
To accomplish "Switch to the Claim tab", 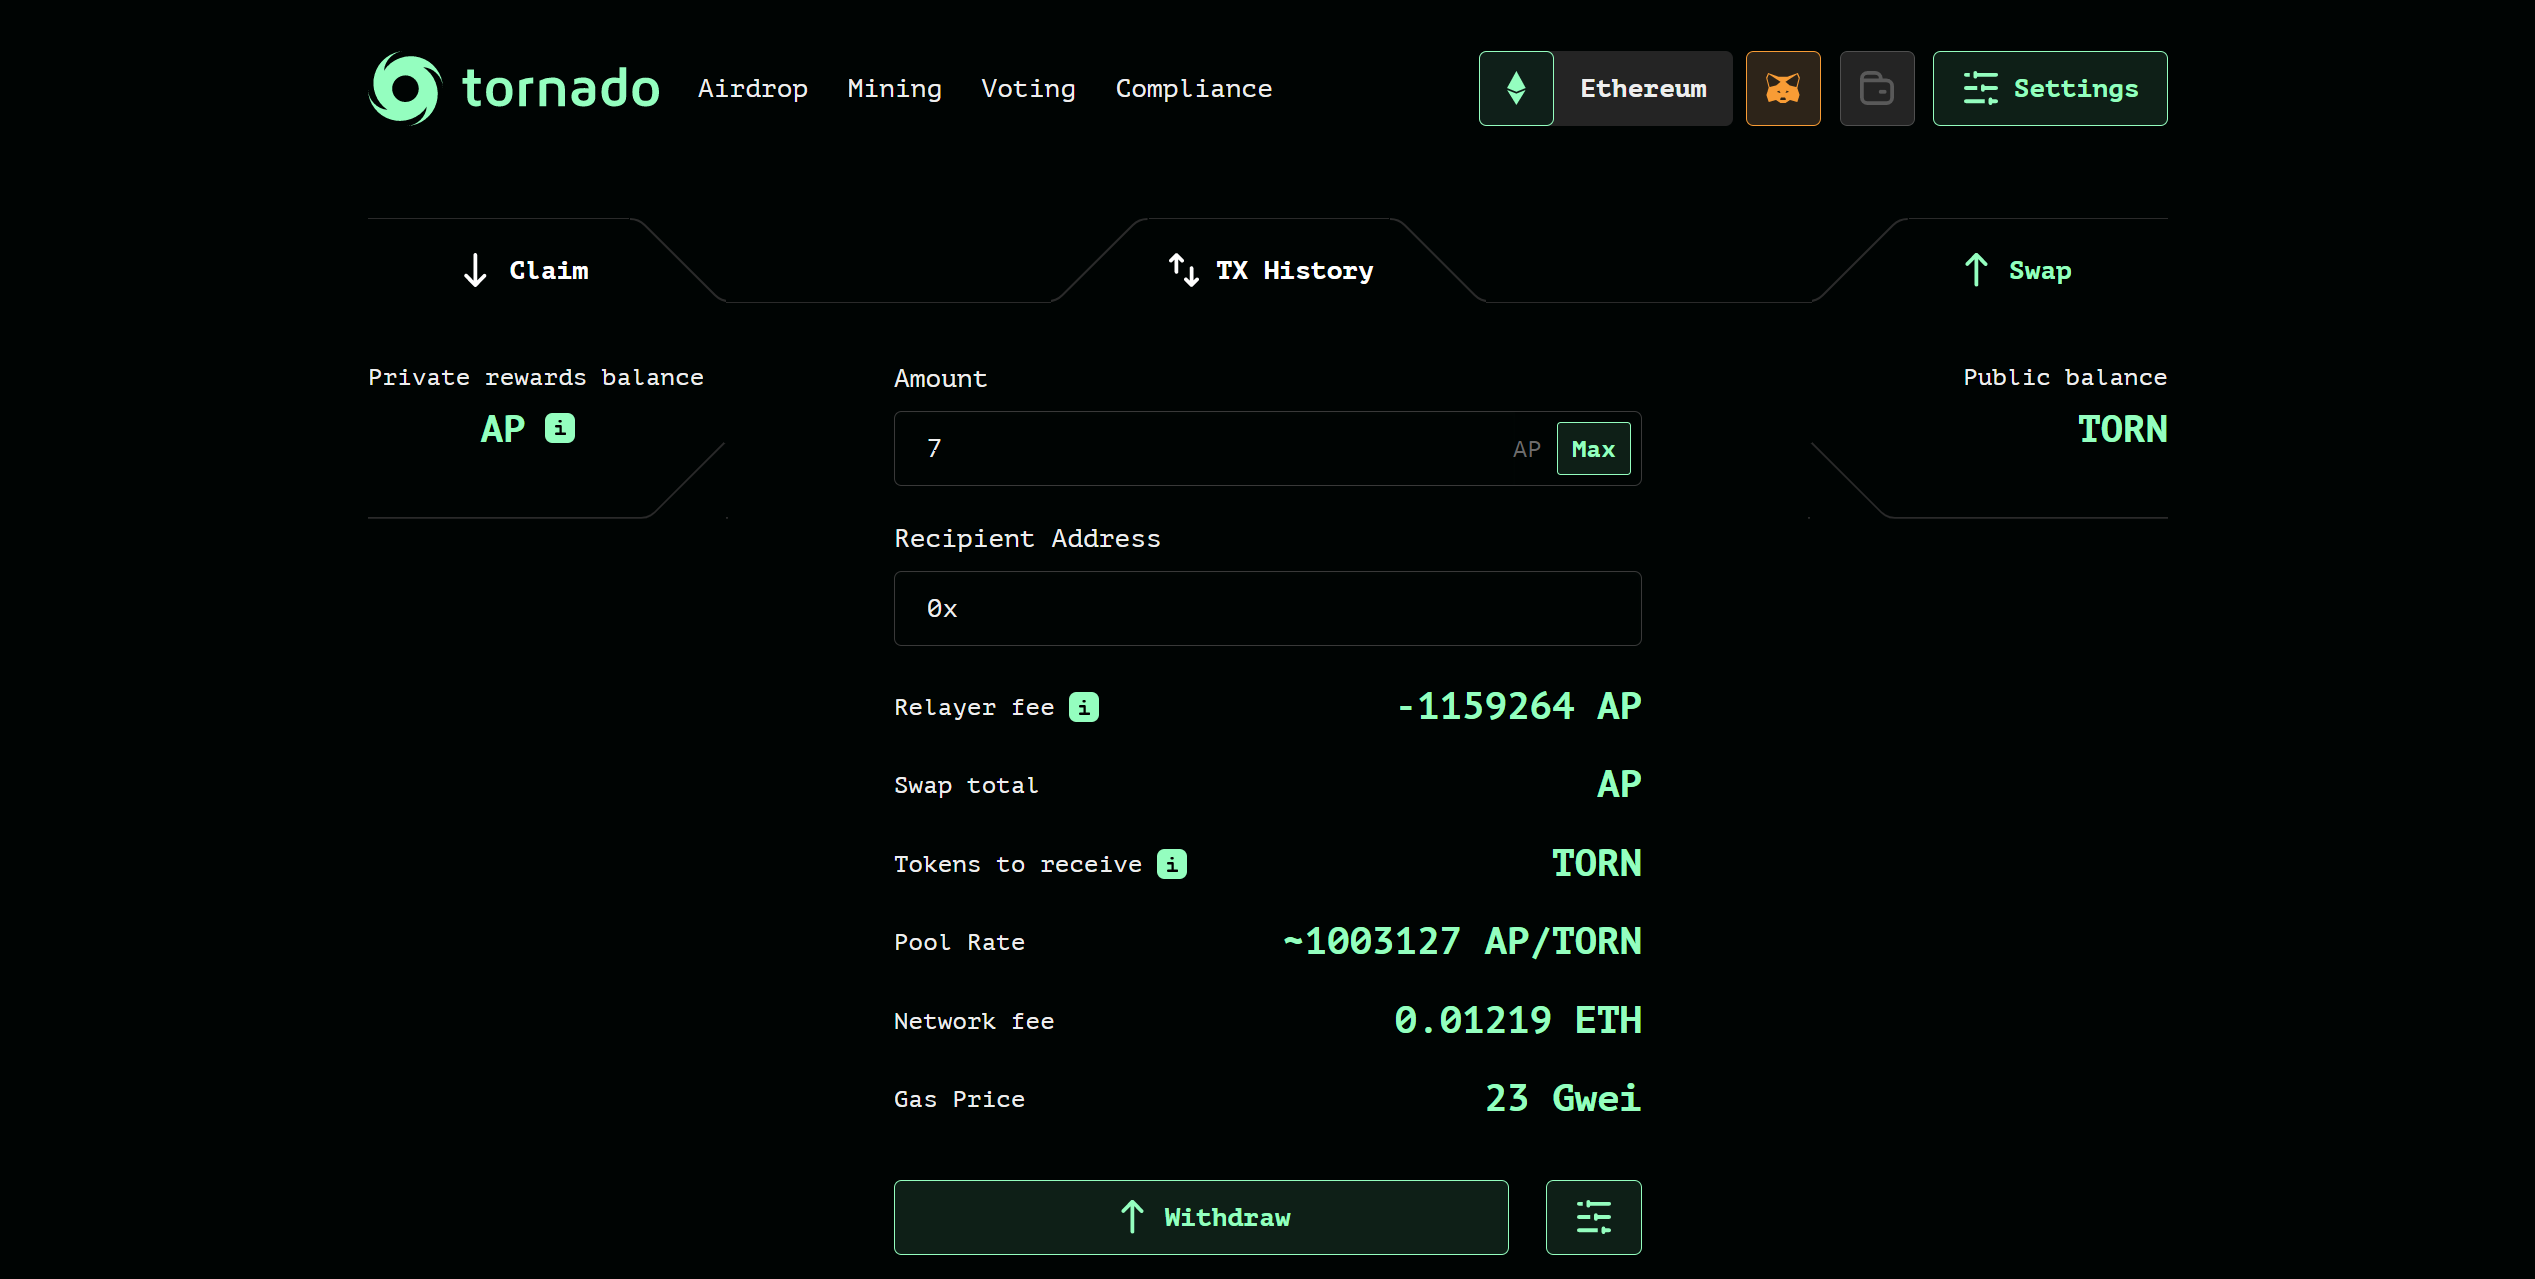I will (527, 270).
